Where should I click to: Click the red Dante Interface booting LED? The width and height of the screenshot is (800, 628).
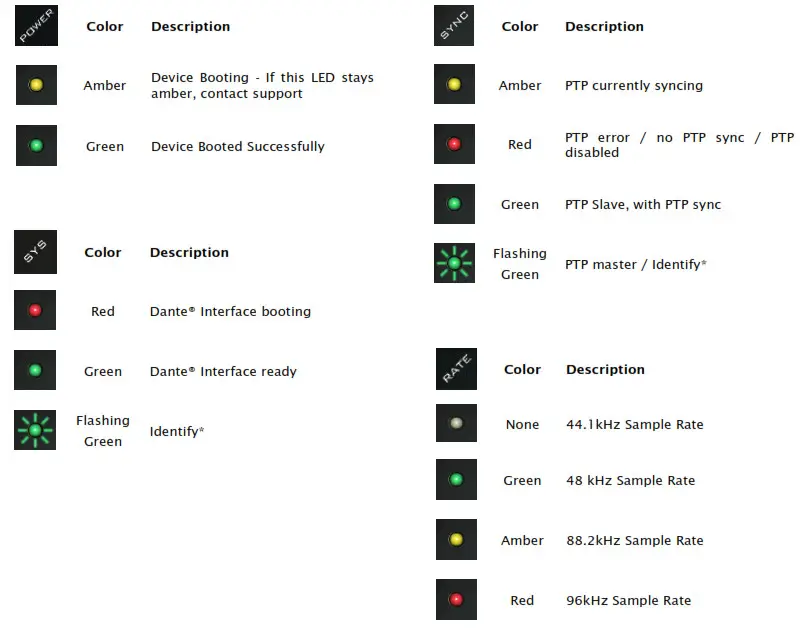tap(35, 310)
